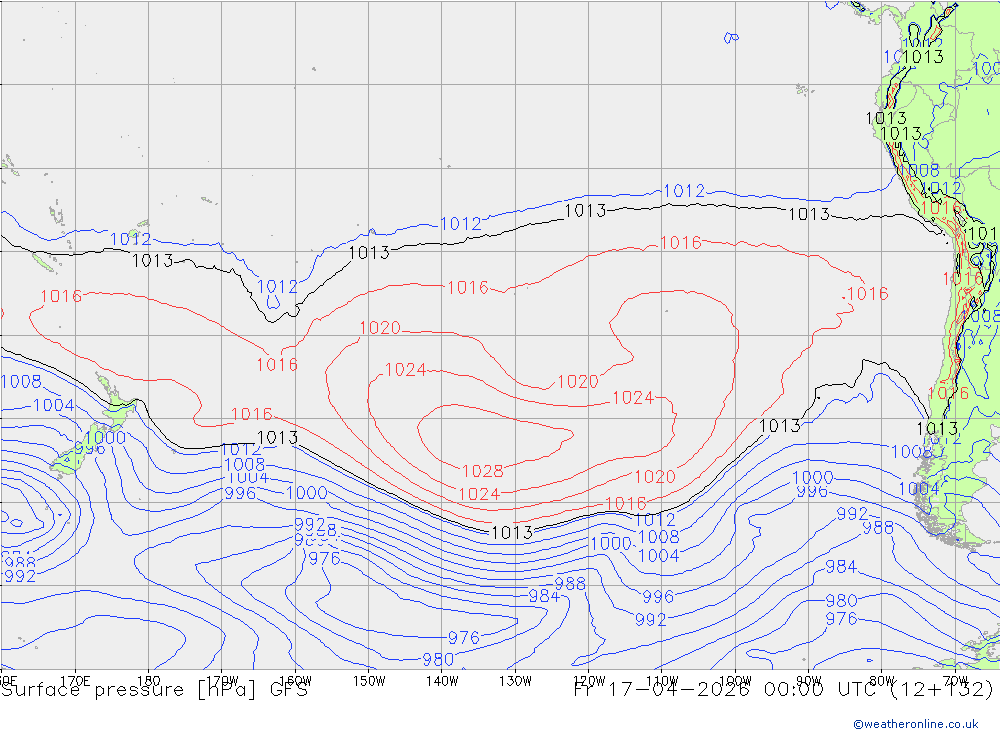Click the 1020 label left of 1024 upper-left
The width and height of the screenshot is (1000, 733).
point(380,328)
